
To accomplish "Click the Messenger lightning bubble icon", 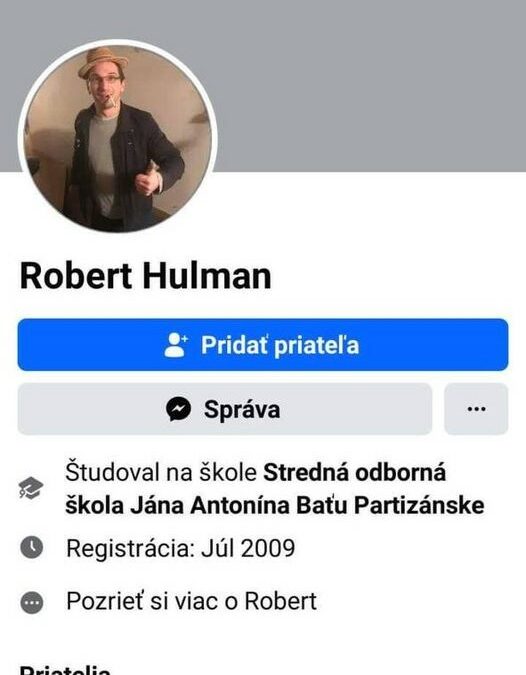I will [x=178, y=409].
